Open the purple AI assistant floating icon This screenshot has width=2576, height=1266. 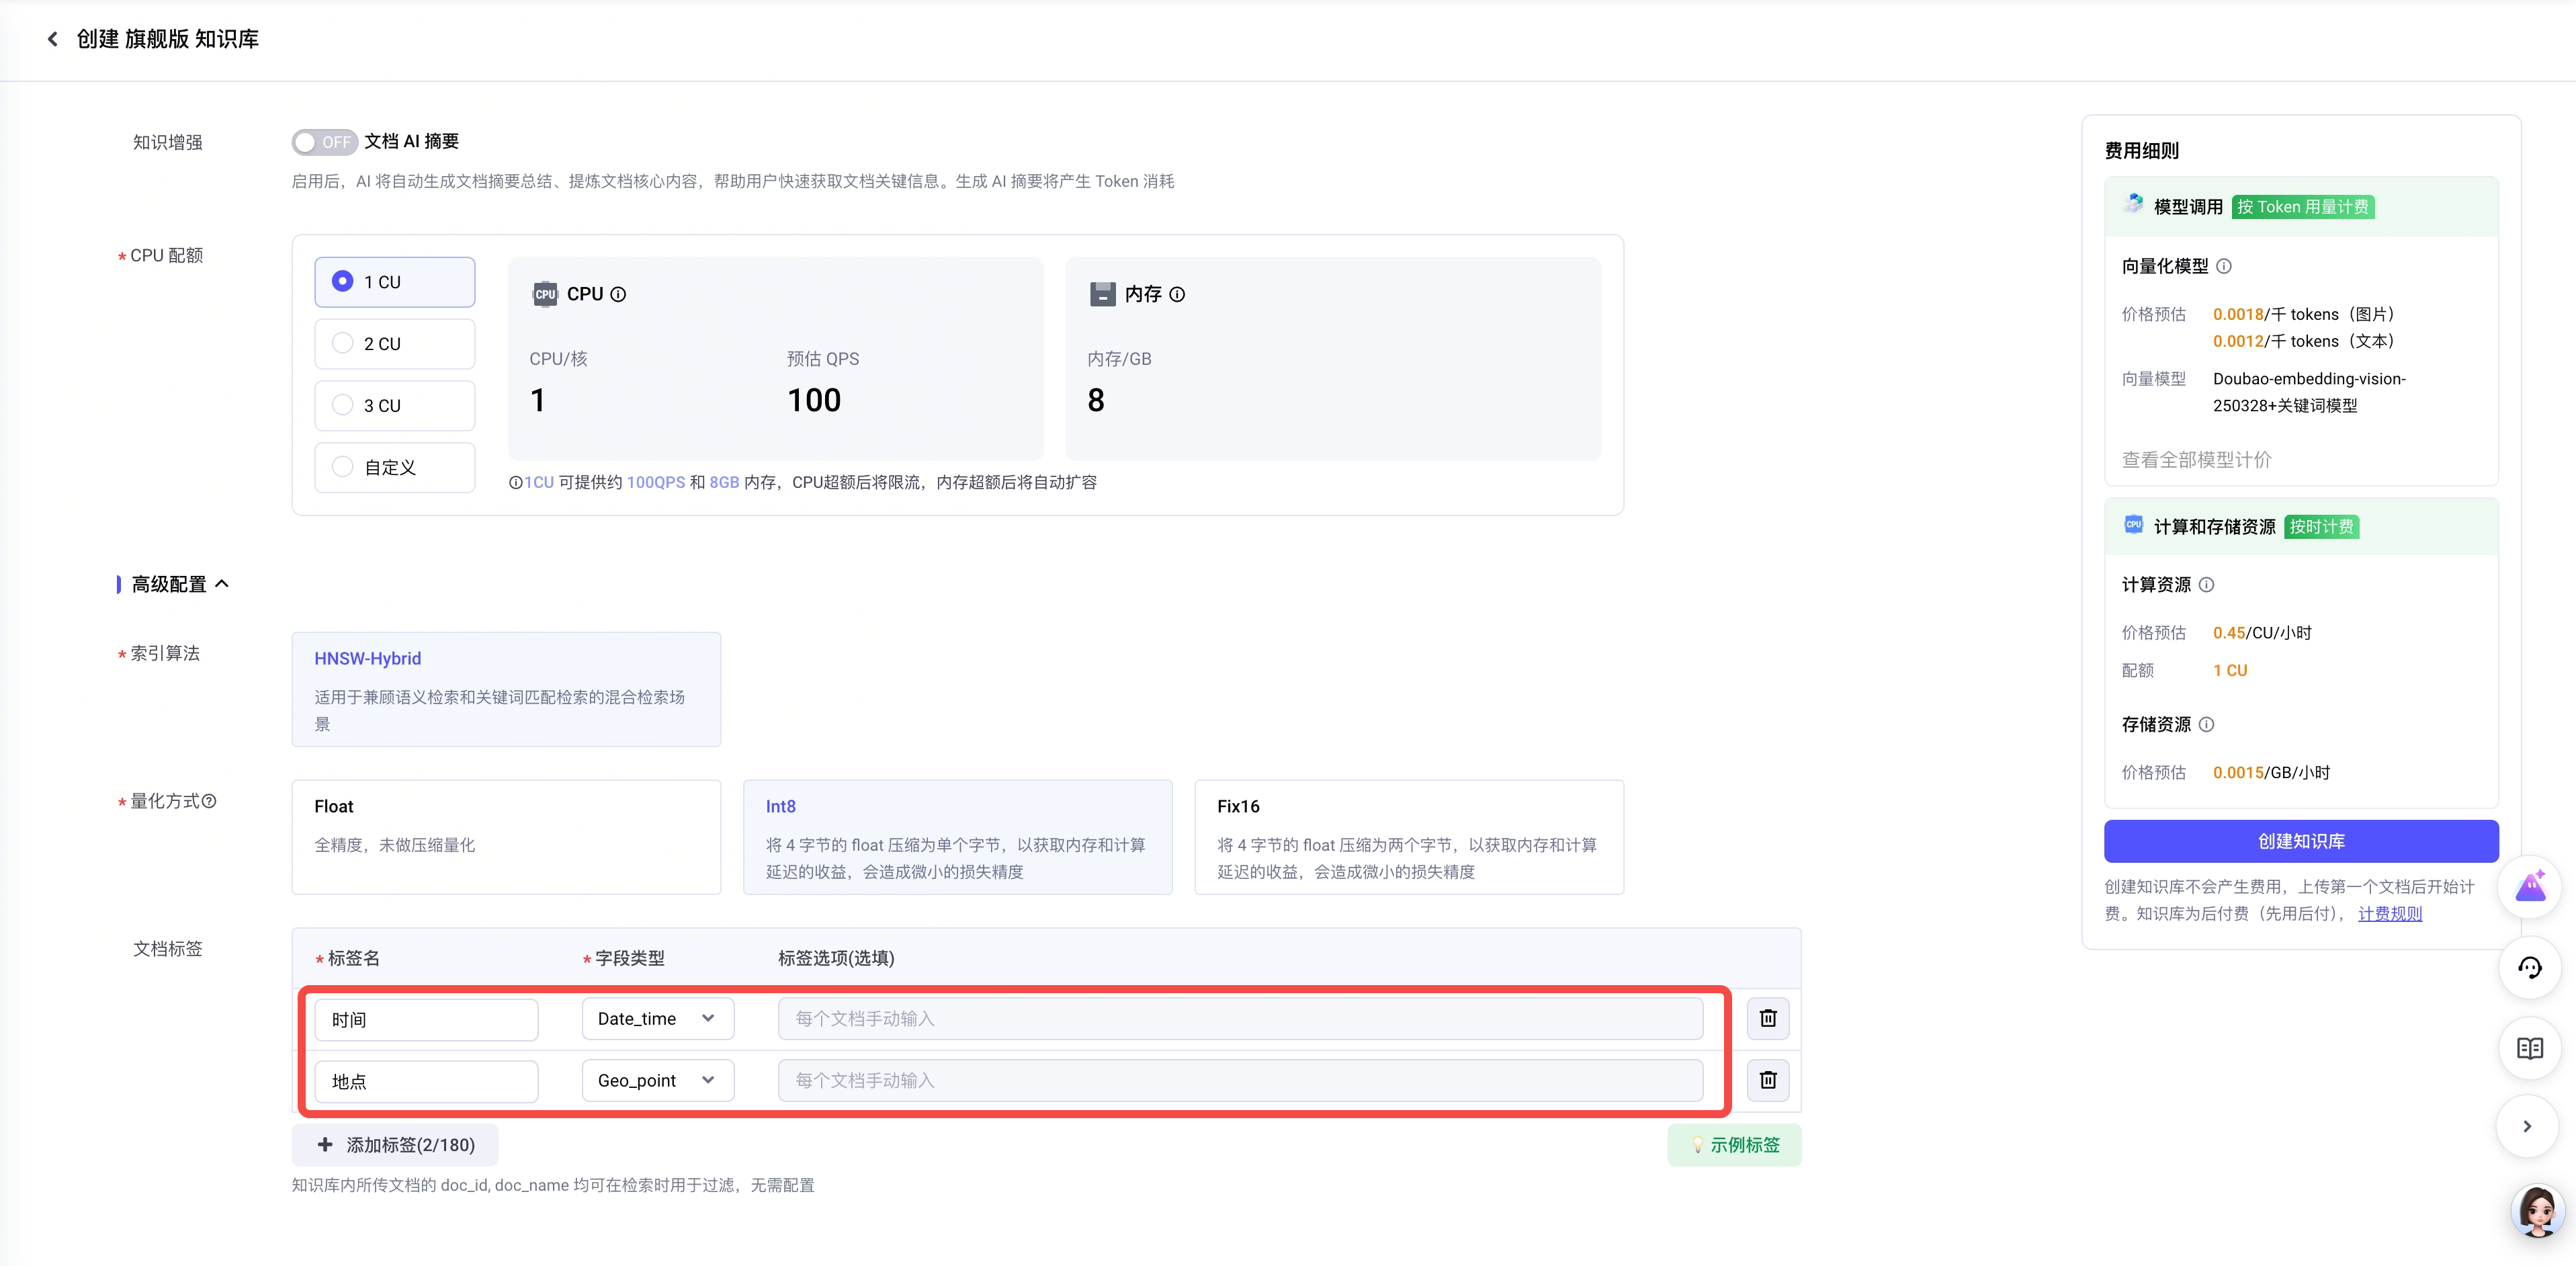coord(2530,887)
